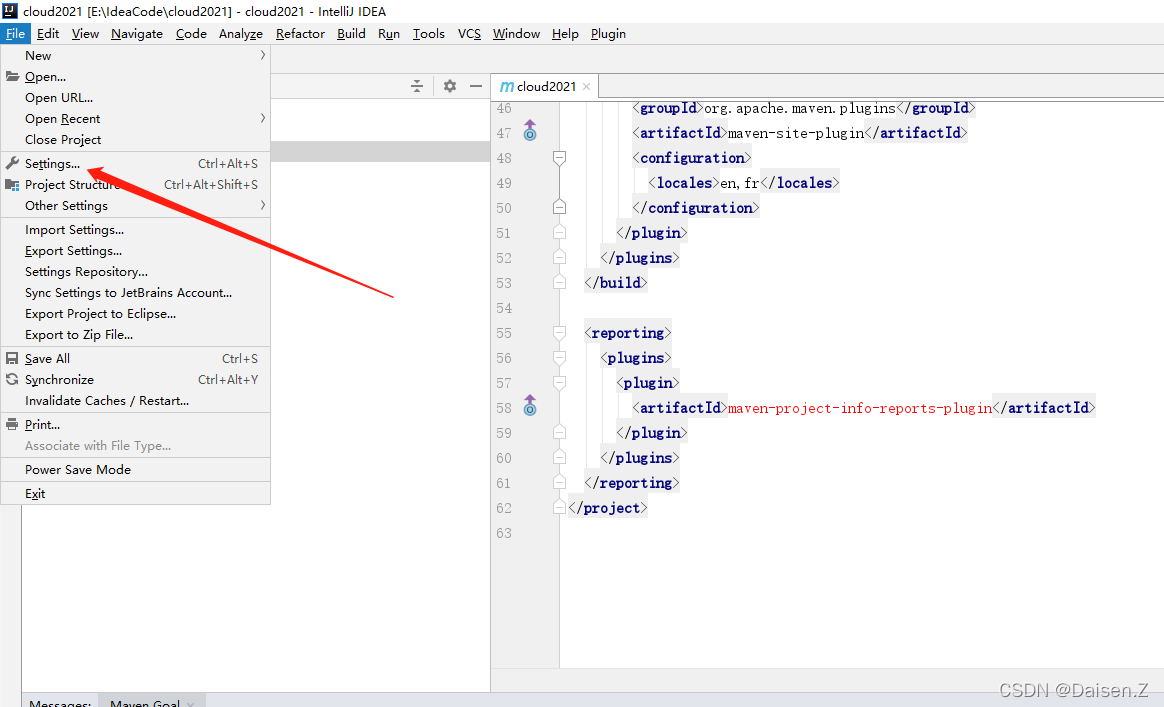The height and width of the screenshot is (707, 1164).
Task: Click the gutter marker on line 58
Action: coord(530,405)
